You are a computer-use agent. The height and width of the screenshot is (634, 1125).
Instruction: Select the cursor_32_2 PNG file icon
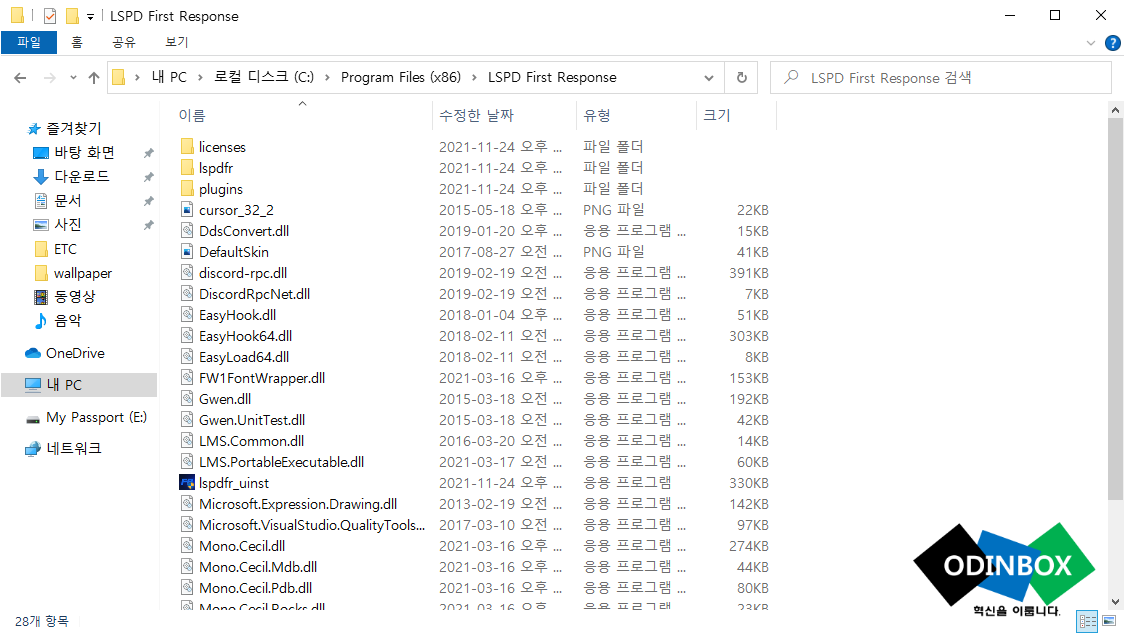point(187,210)
